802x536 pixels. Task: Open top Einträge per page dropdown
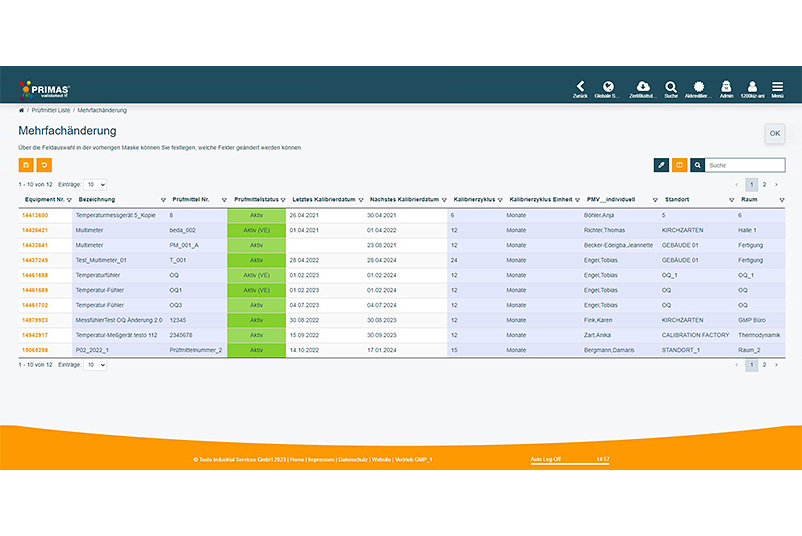pos(95,185)
